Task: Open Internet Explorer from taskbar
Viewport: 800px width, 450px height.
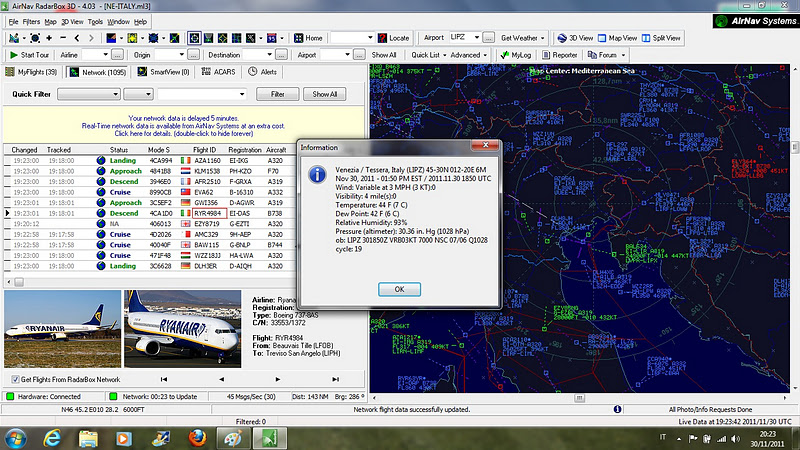Action: tap(52, 438)
